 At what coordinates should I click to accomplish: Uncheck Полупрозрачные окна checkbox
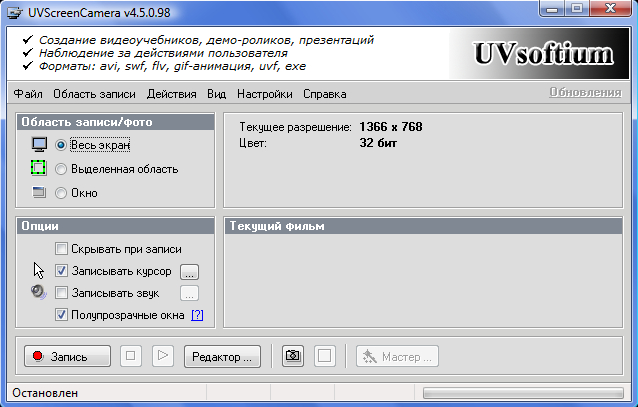(x=62, y=315)
